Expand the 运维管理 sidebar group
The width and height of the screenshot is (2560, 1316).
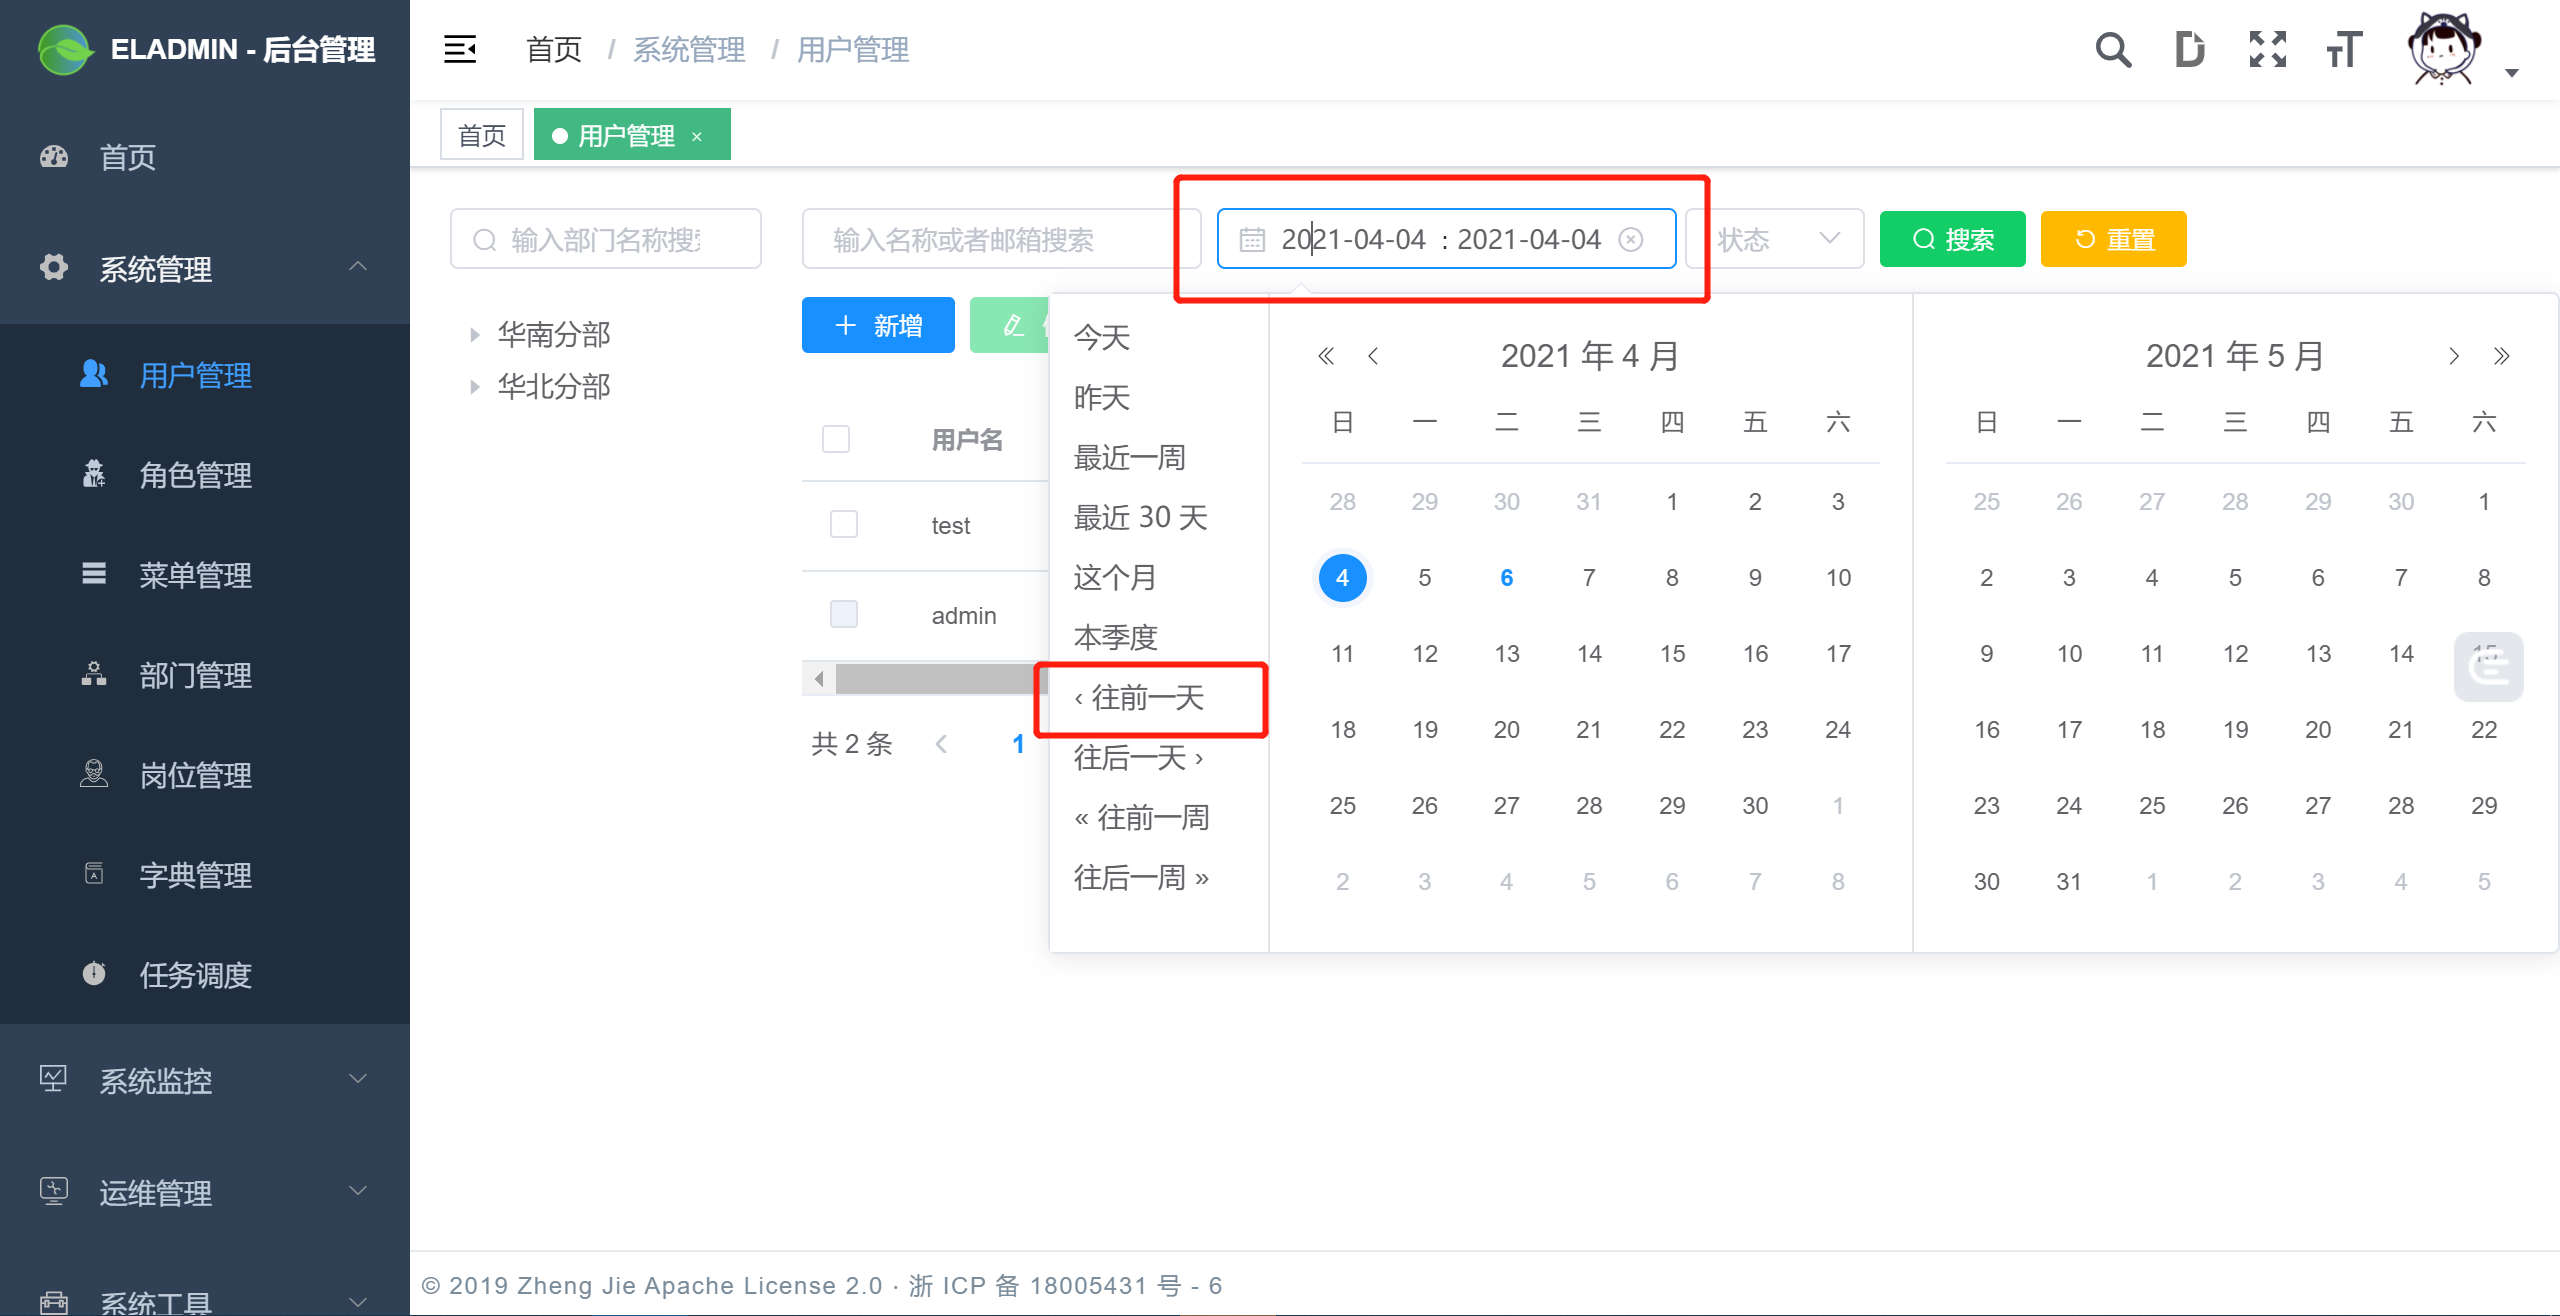205,1192
